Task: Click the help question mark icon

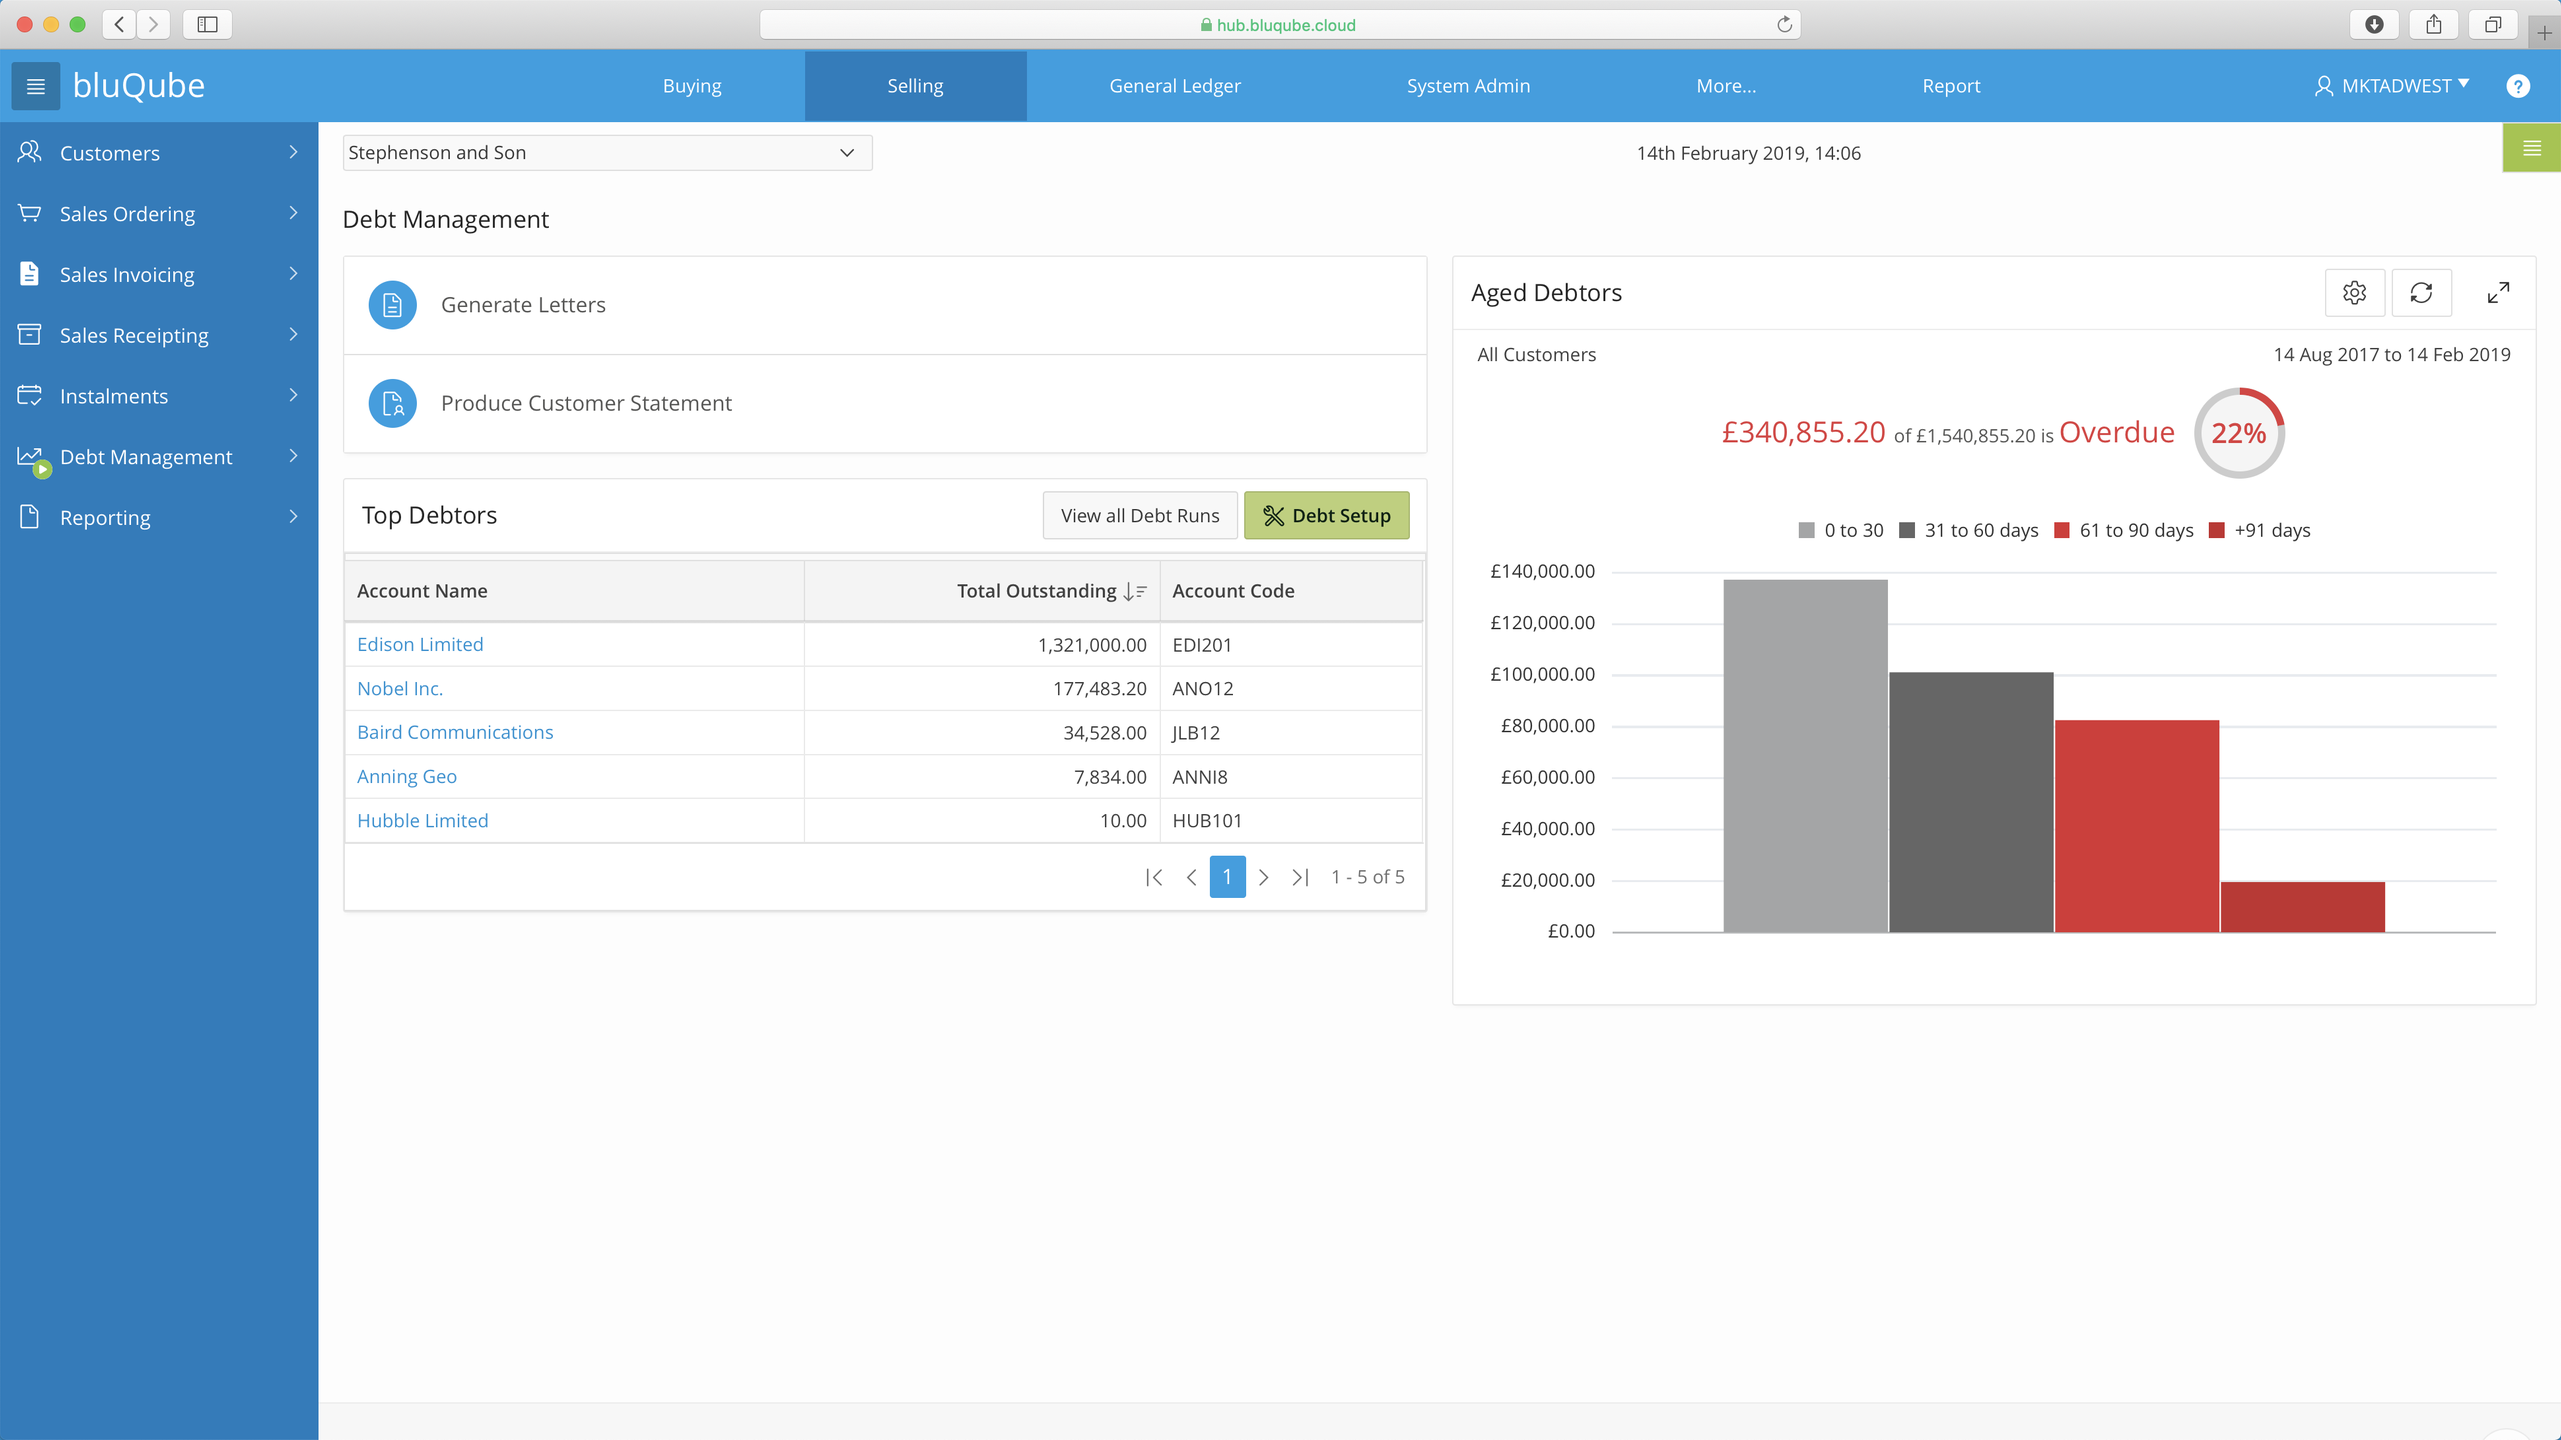Action: click(x=2517, y=86)
